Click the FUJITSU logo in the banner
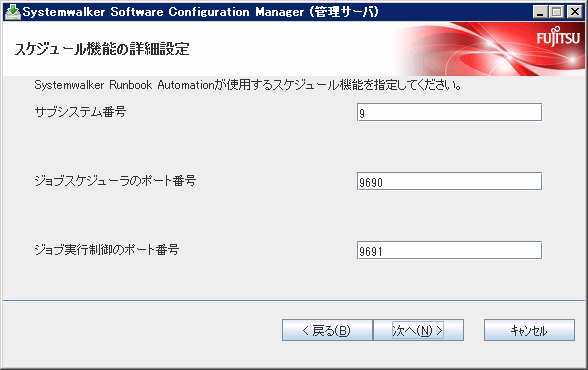 pos(558,37)
